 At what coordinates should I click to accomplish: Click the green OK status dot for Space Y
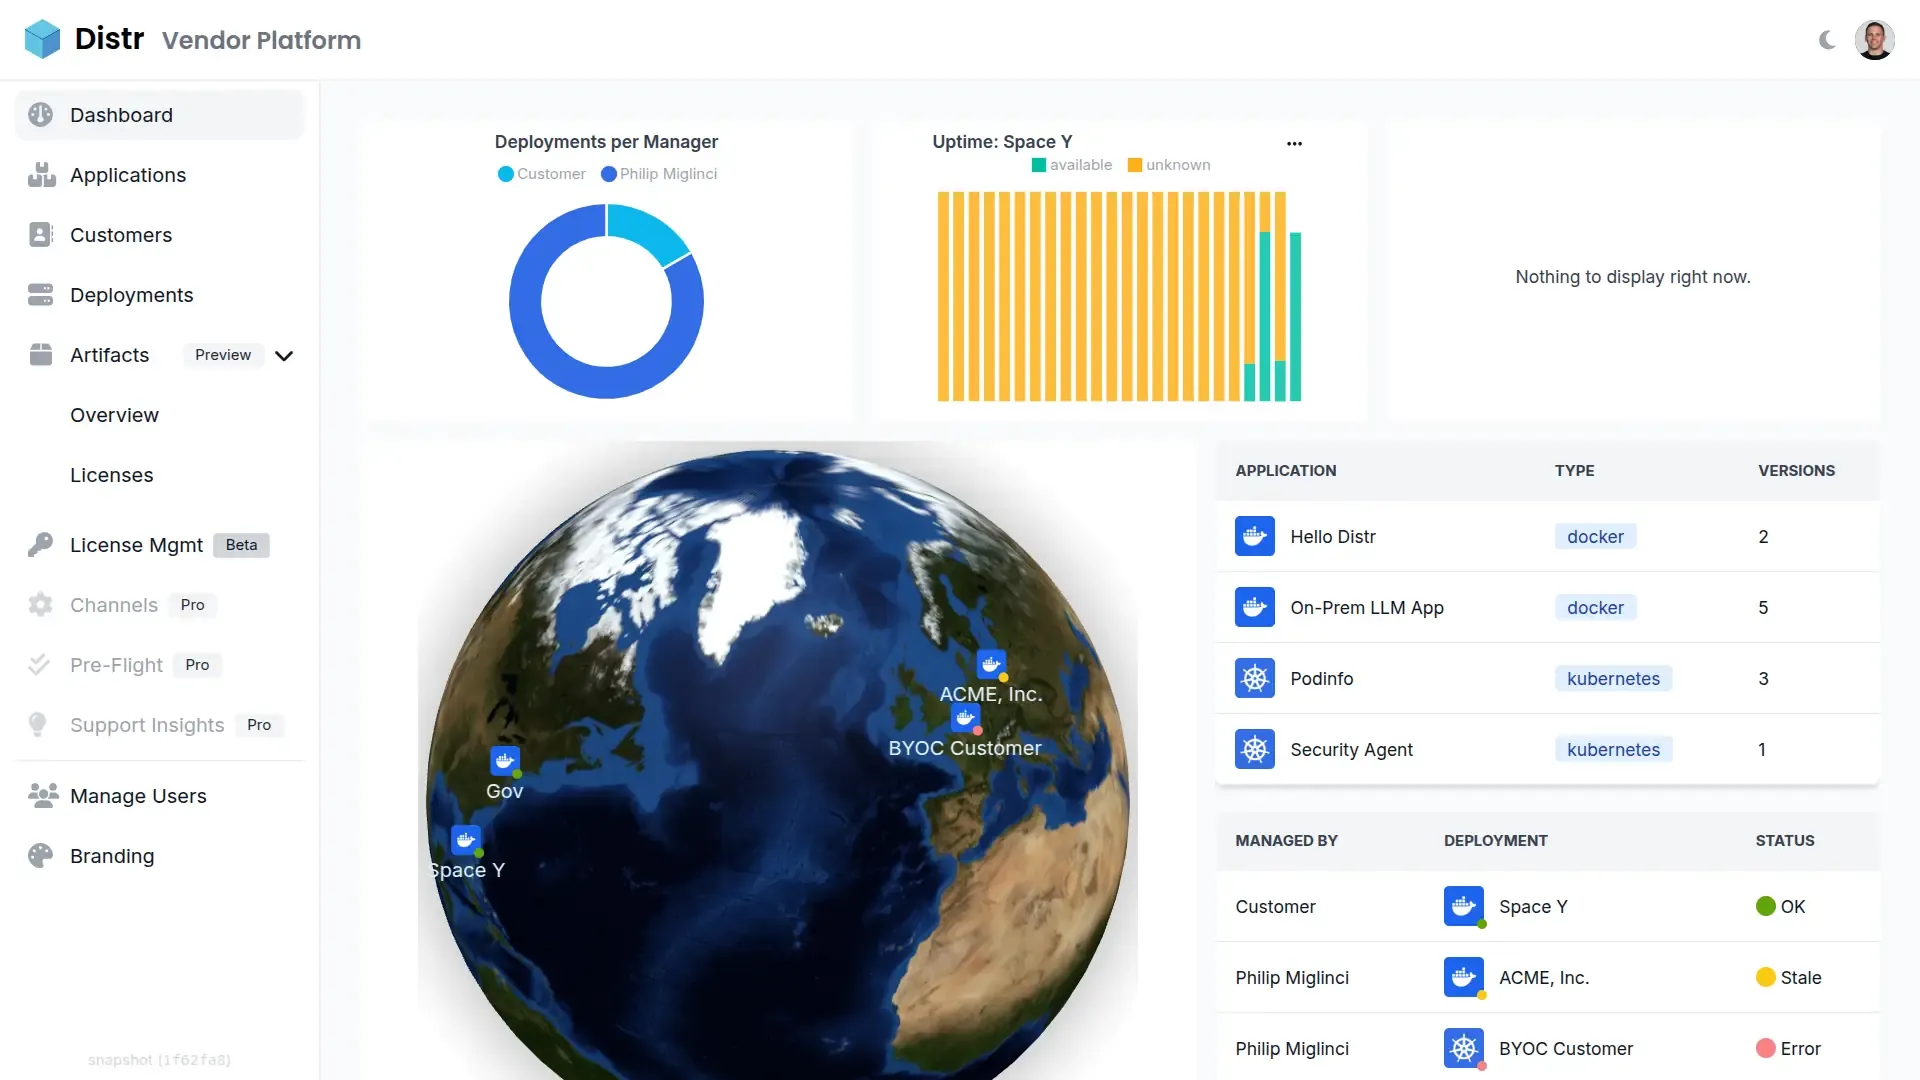[x=1764, y=906]
